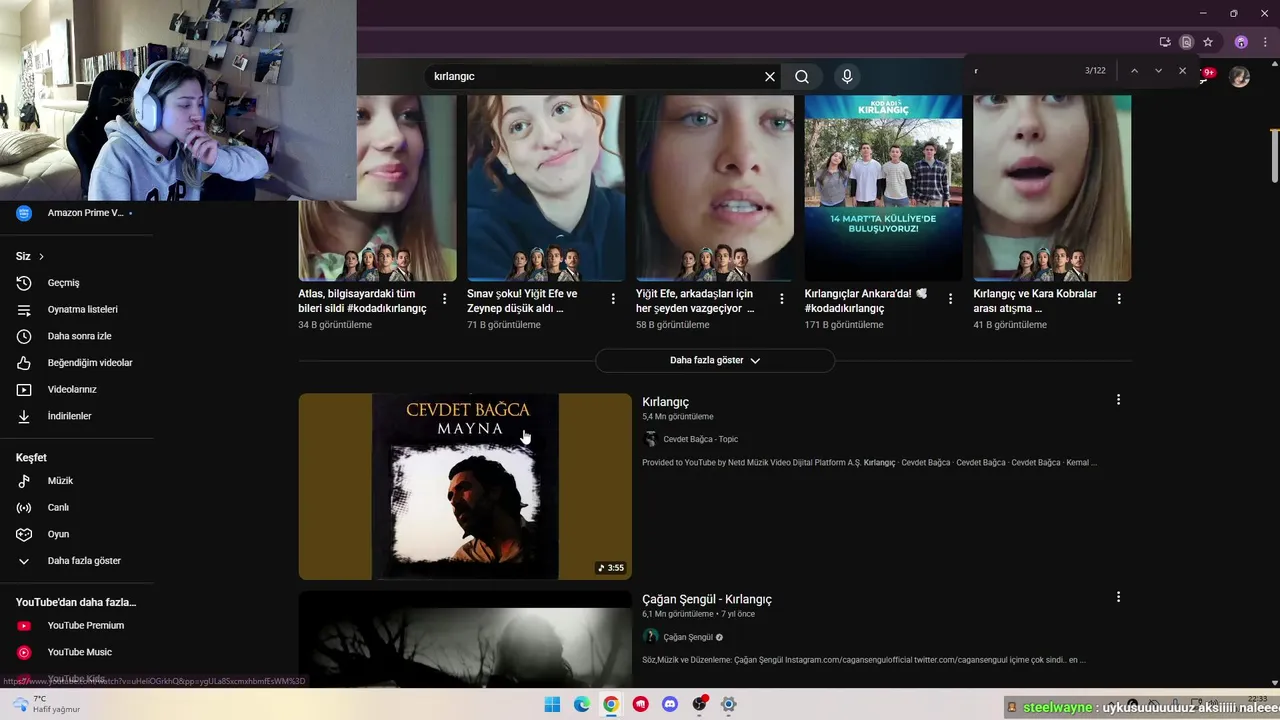Open options for Atlas, bilgisayardaki short
Image resolution: width=1280 pixels, height=720 pixels.
pyautogui.click(x=445, y=299)
